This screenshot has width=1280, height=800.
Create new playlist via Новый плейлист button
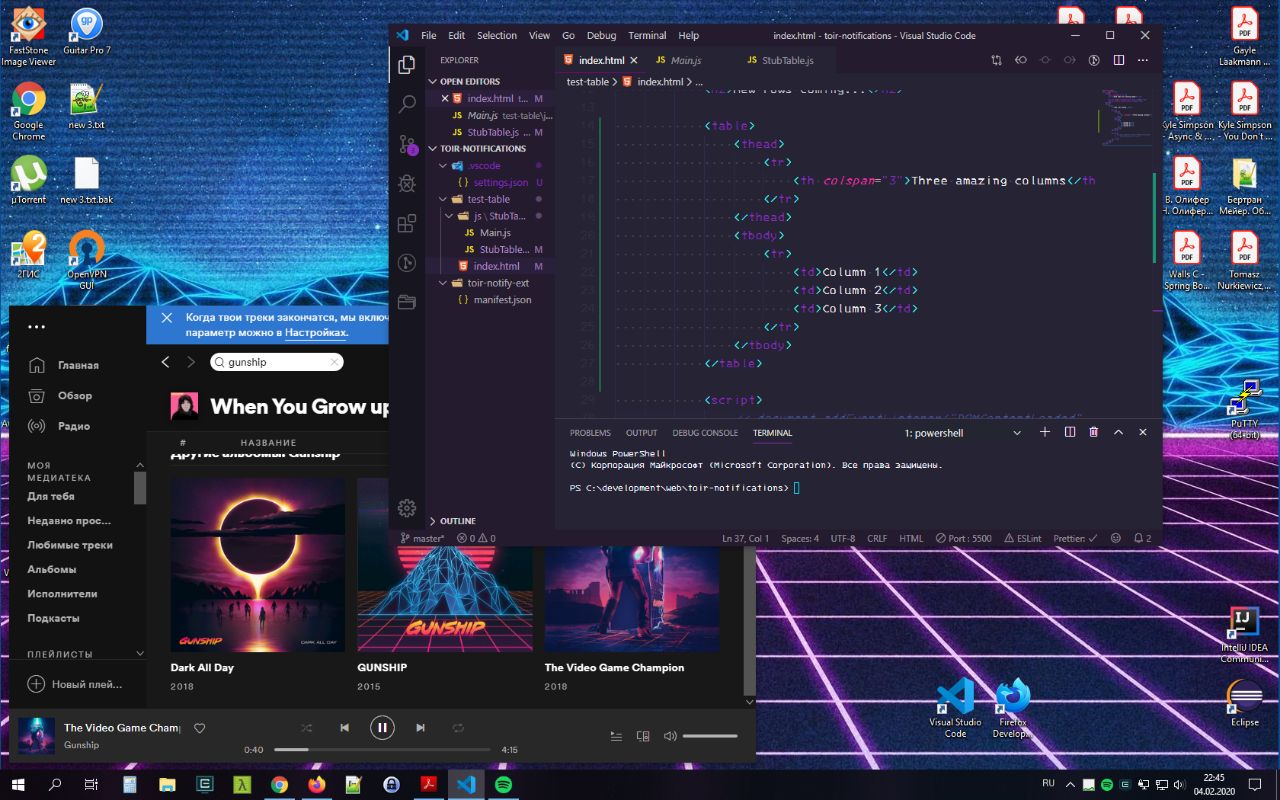(75, 684)
